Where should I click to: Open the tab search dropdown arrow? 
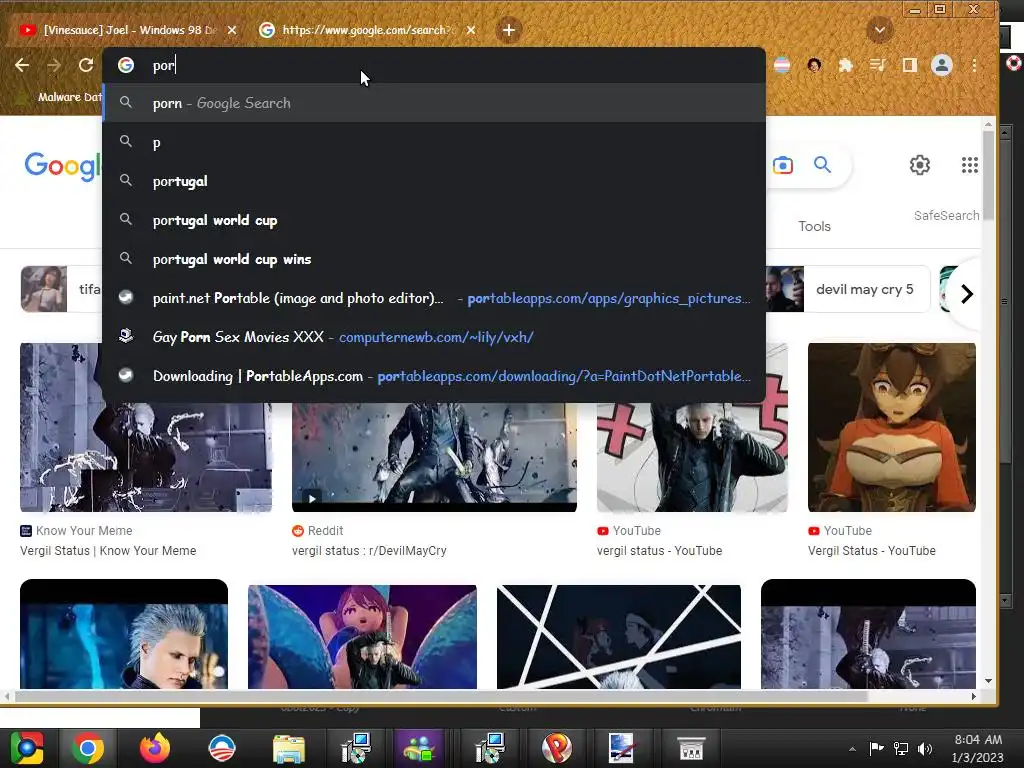pos(880,30)
